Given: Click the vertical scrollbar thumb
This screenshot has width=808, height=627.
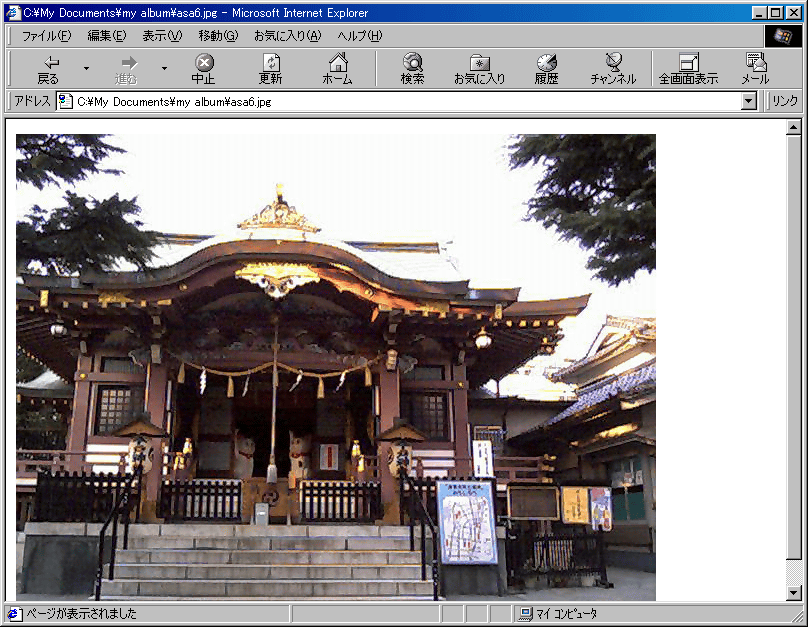Looking at the screenshot, I should (x=794, y=347).
